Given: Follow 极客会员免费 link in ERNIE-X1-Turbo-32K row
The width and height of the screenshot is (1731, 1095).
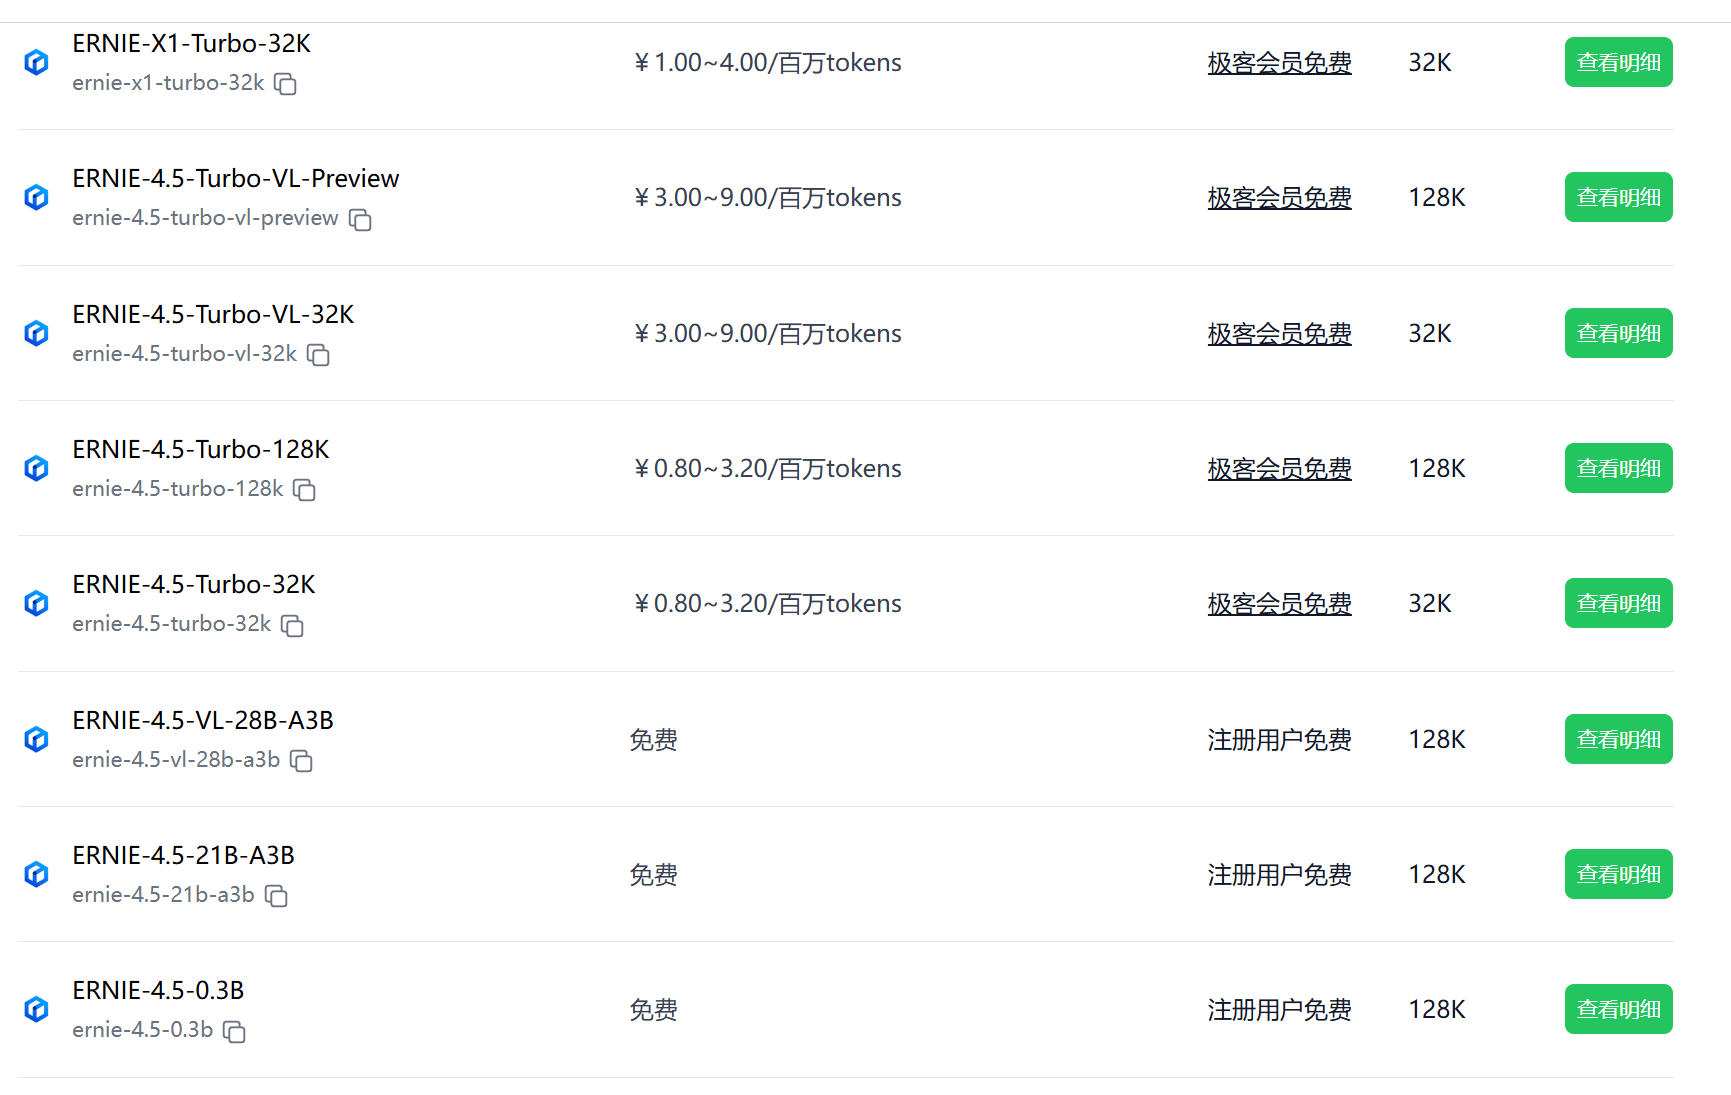Looking at the screenshot, I should tap(1279, 63).
